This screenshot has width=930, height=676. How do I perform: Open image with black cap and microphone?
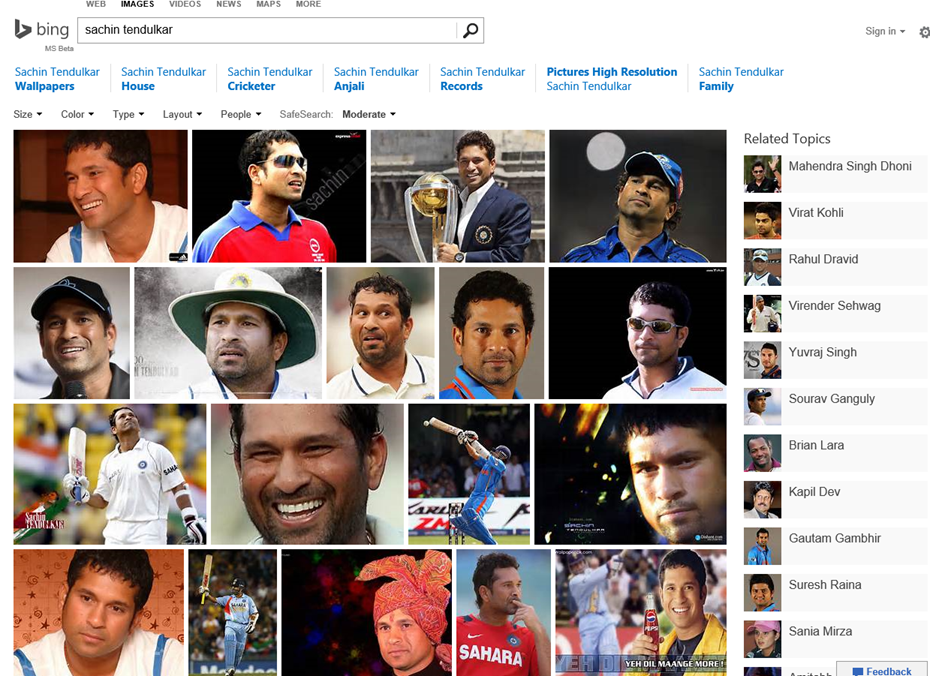pyautogui.click(x=72, y=333)
